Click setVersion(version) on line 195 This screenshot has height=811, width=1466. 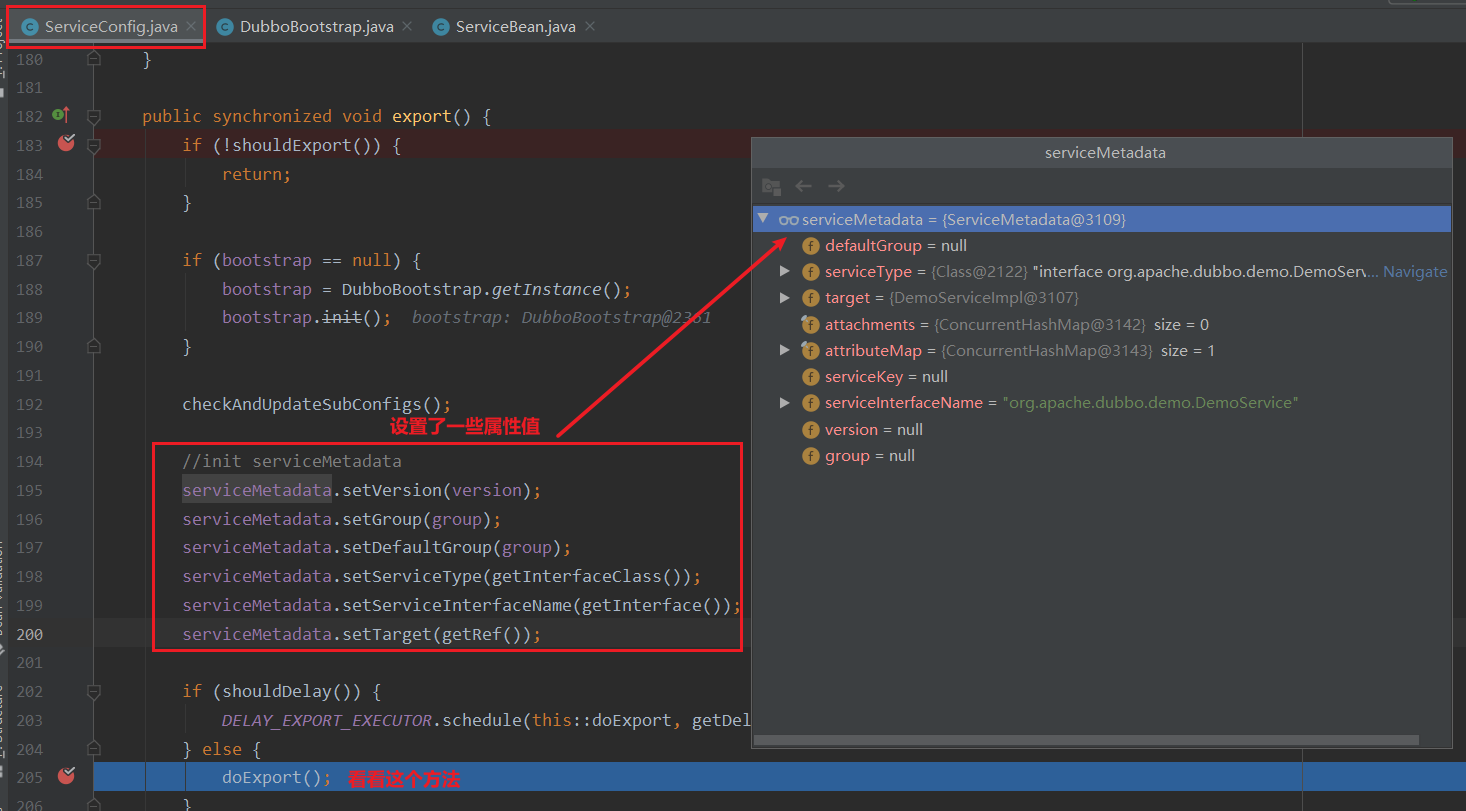coord(436,490)
